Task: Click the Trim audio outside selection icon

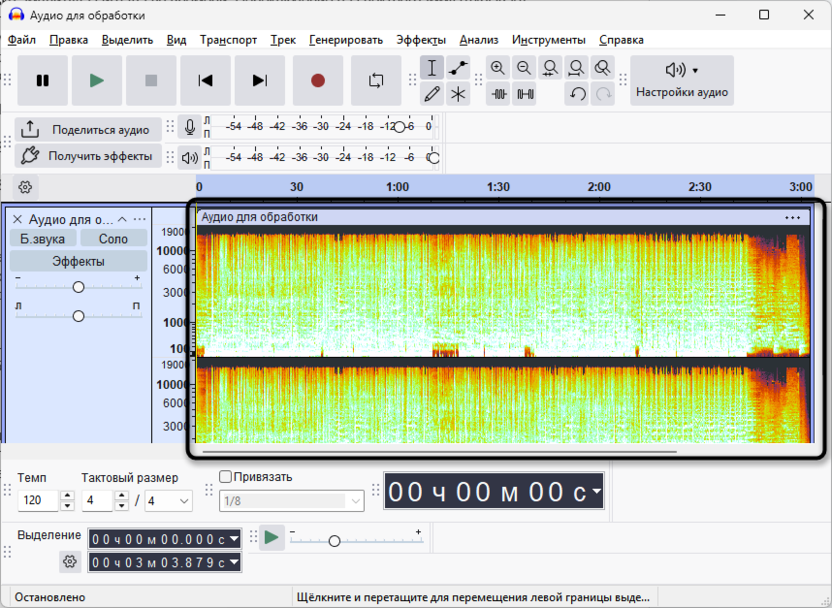Action: click(498, 94)
